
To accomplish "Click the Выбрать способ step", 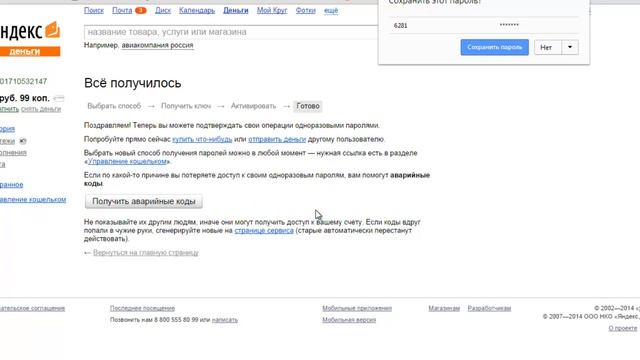I will [x=114, y=106].
